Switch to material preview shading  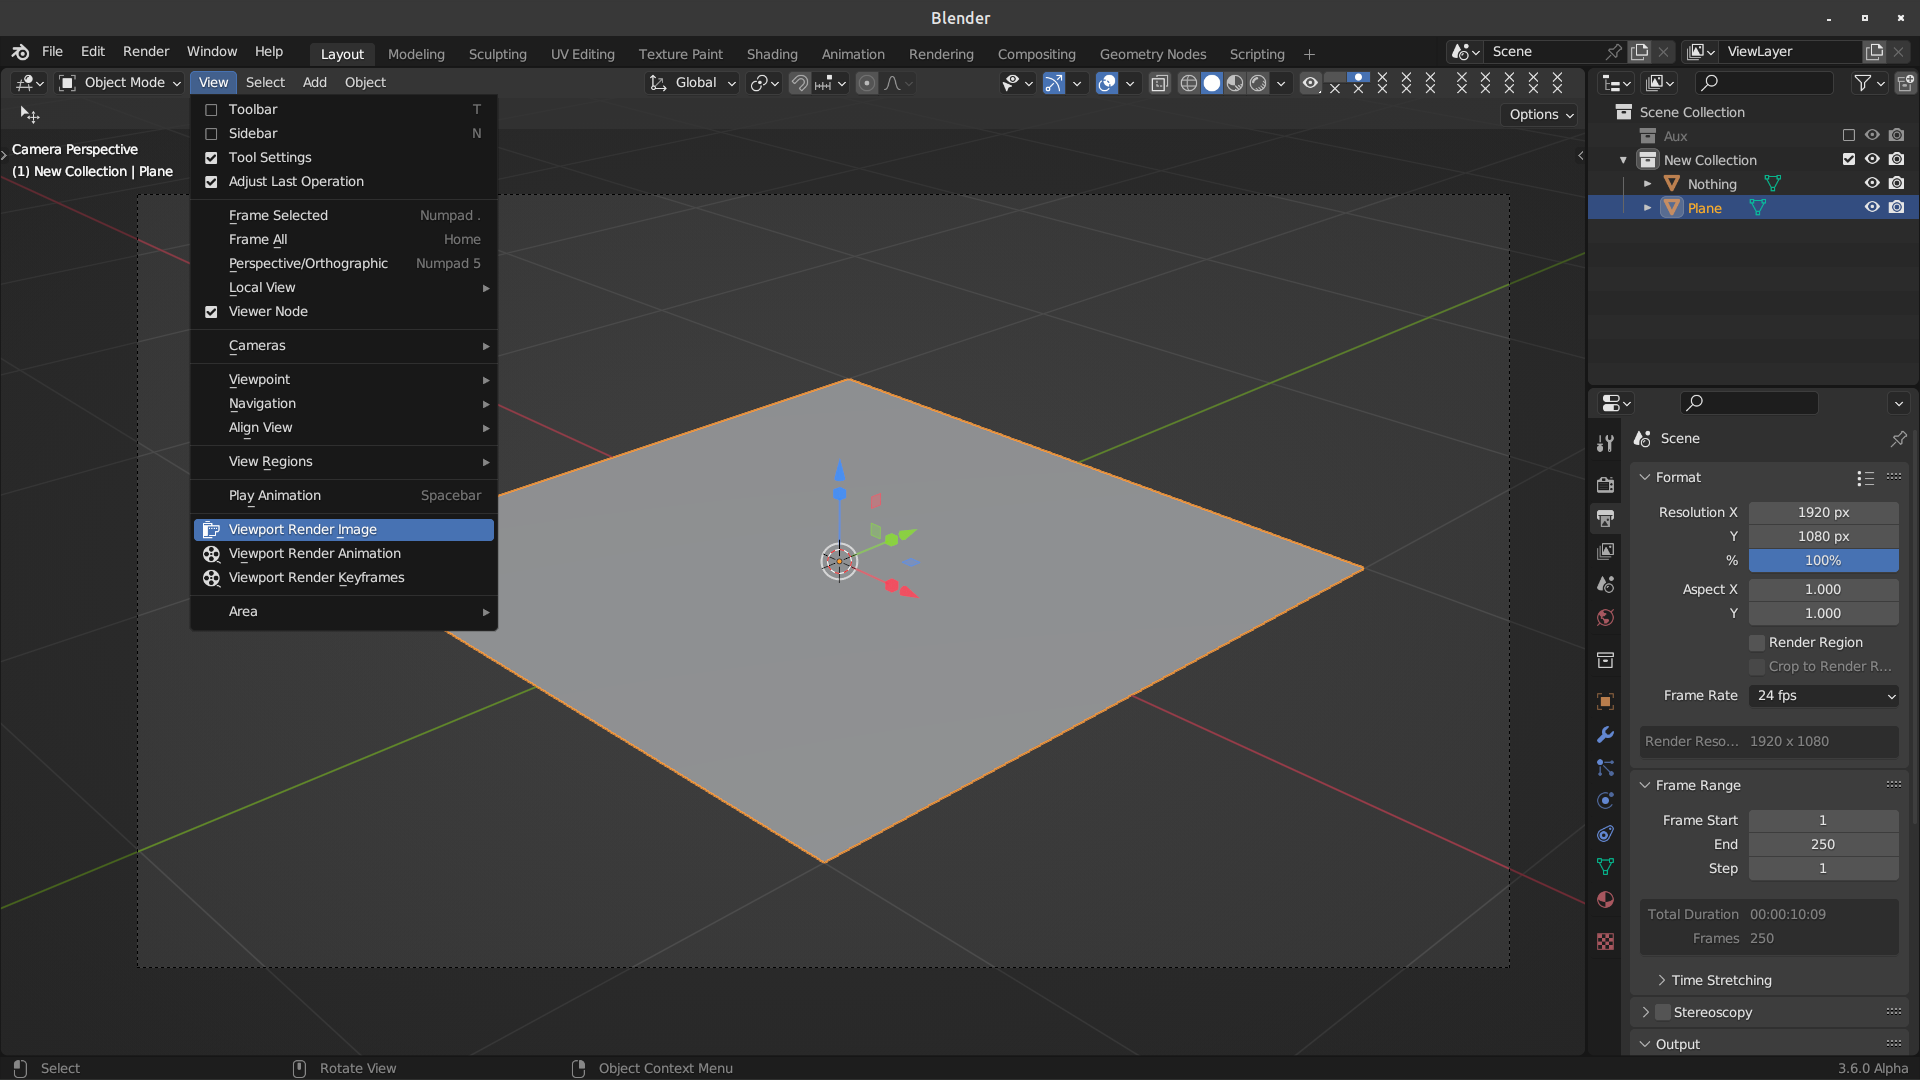(1235, 83)
